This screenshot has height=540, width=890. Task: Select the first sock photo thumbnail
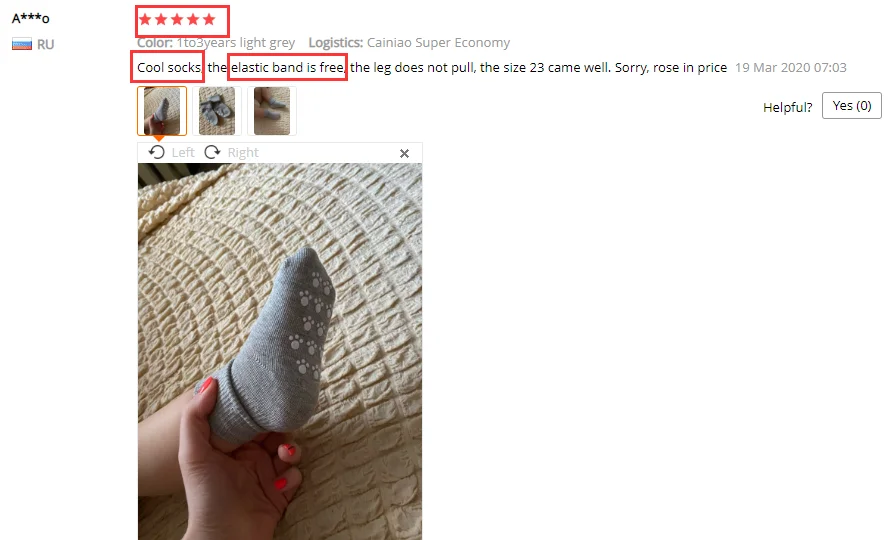pos(162,111)
